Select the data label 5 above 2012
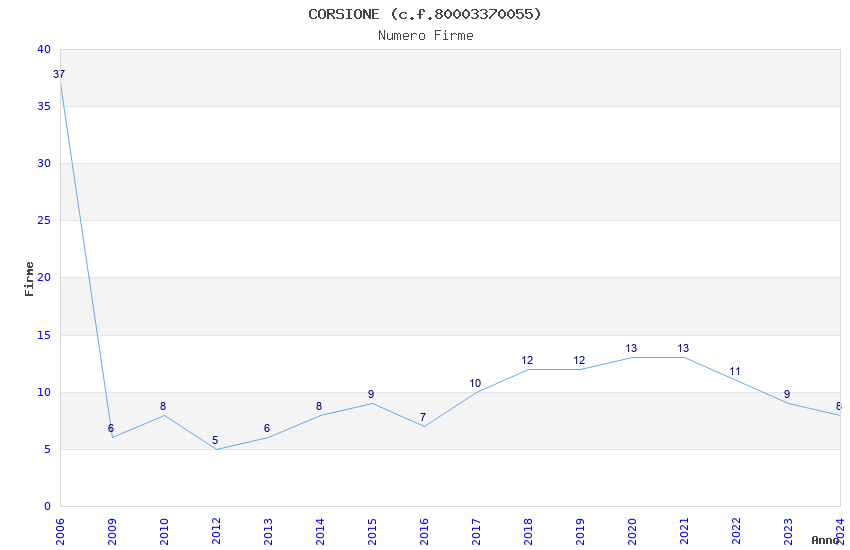This screenshot has width=850, height=550. (x=215, y=440)
